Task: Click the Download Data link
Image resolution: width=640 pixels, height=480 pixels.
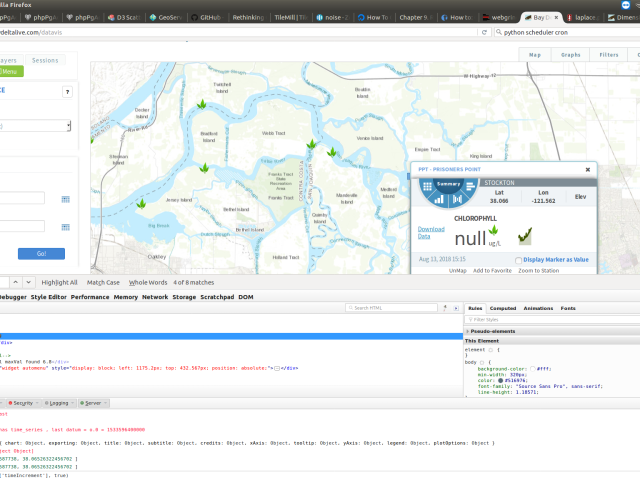Action: pyautogui.click(x=431, y=233)
